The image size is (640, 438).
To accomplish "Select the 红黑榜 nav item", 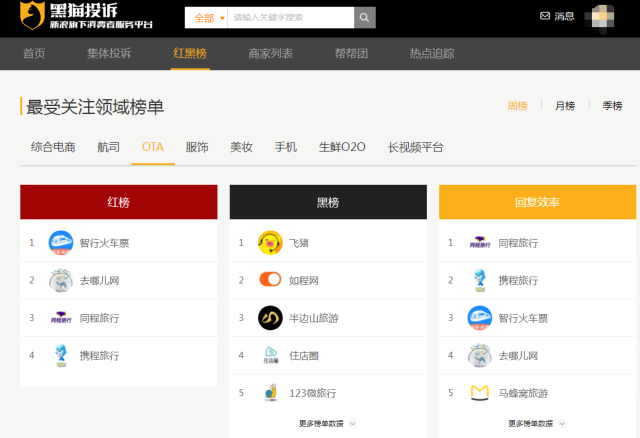I will [190, 53].
